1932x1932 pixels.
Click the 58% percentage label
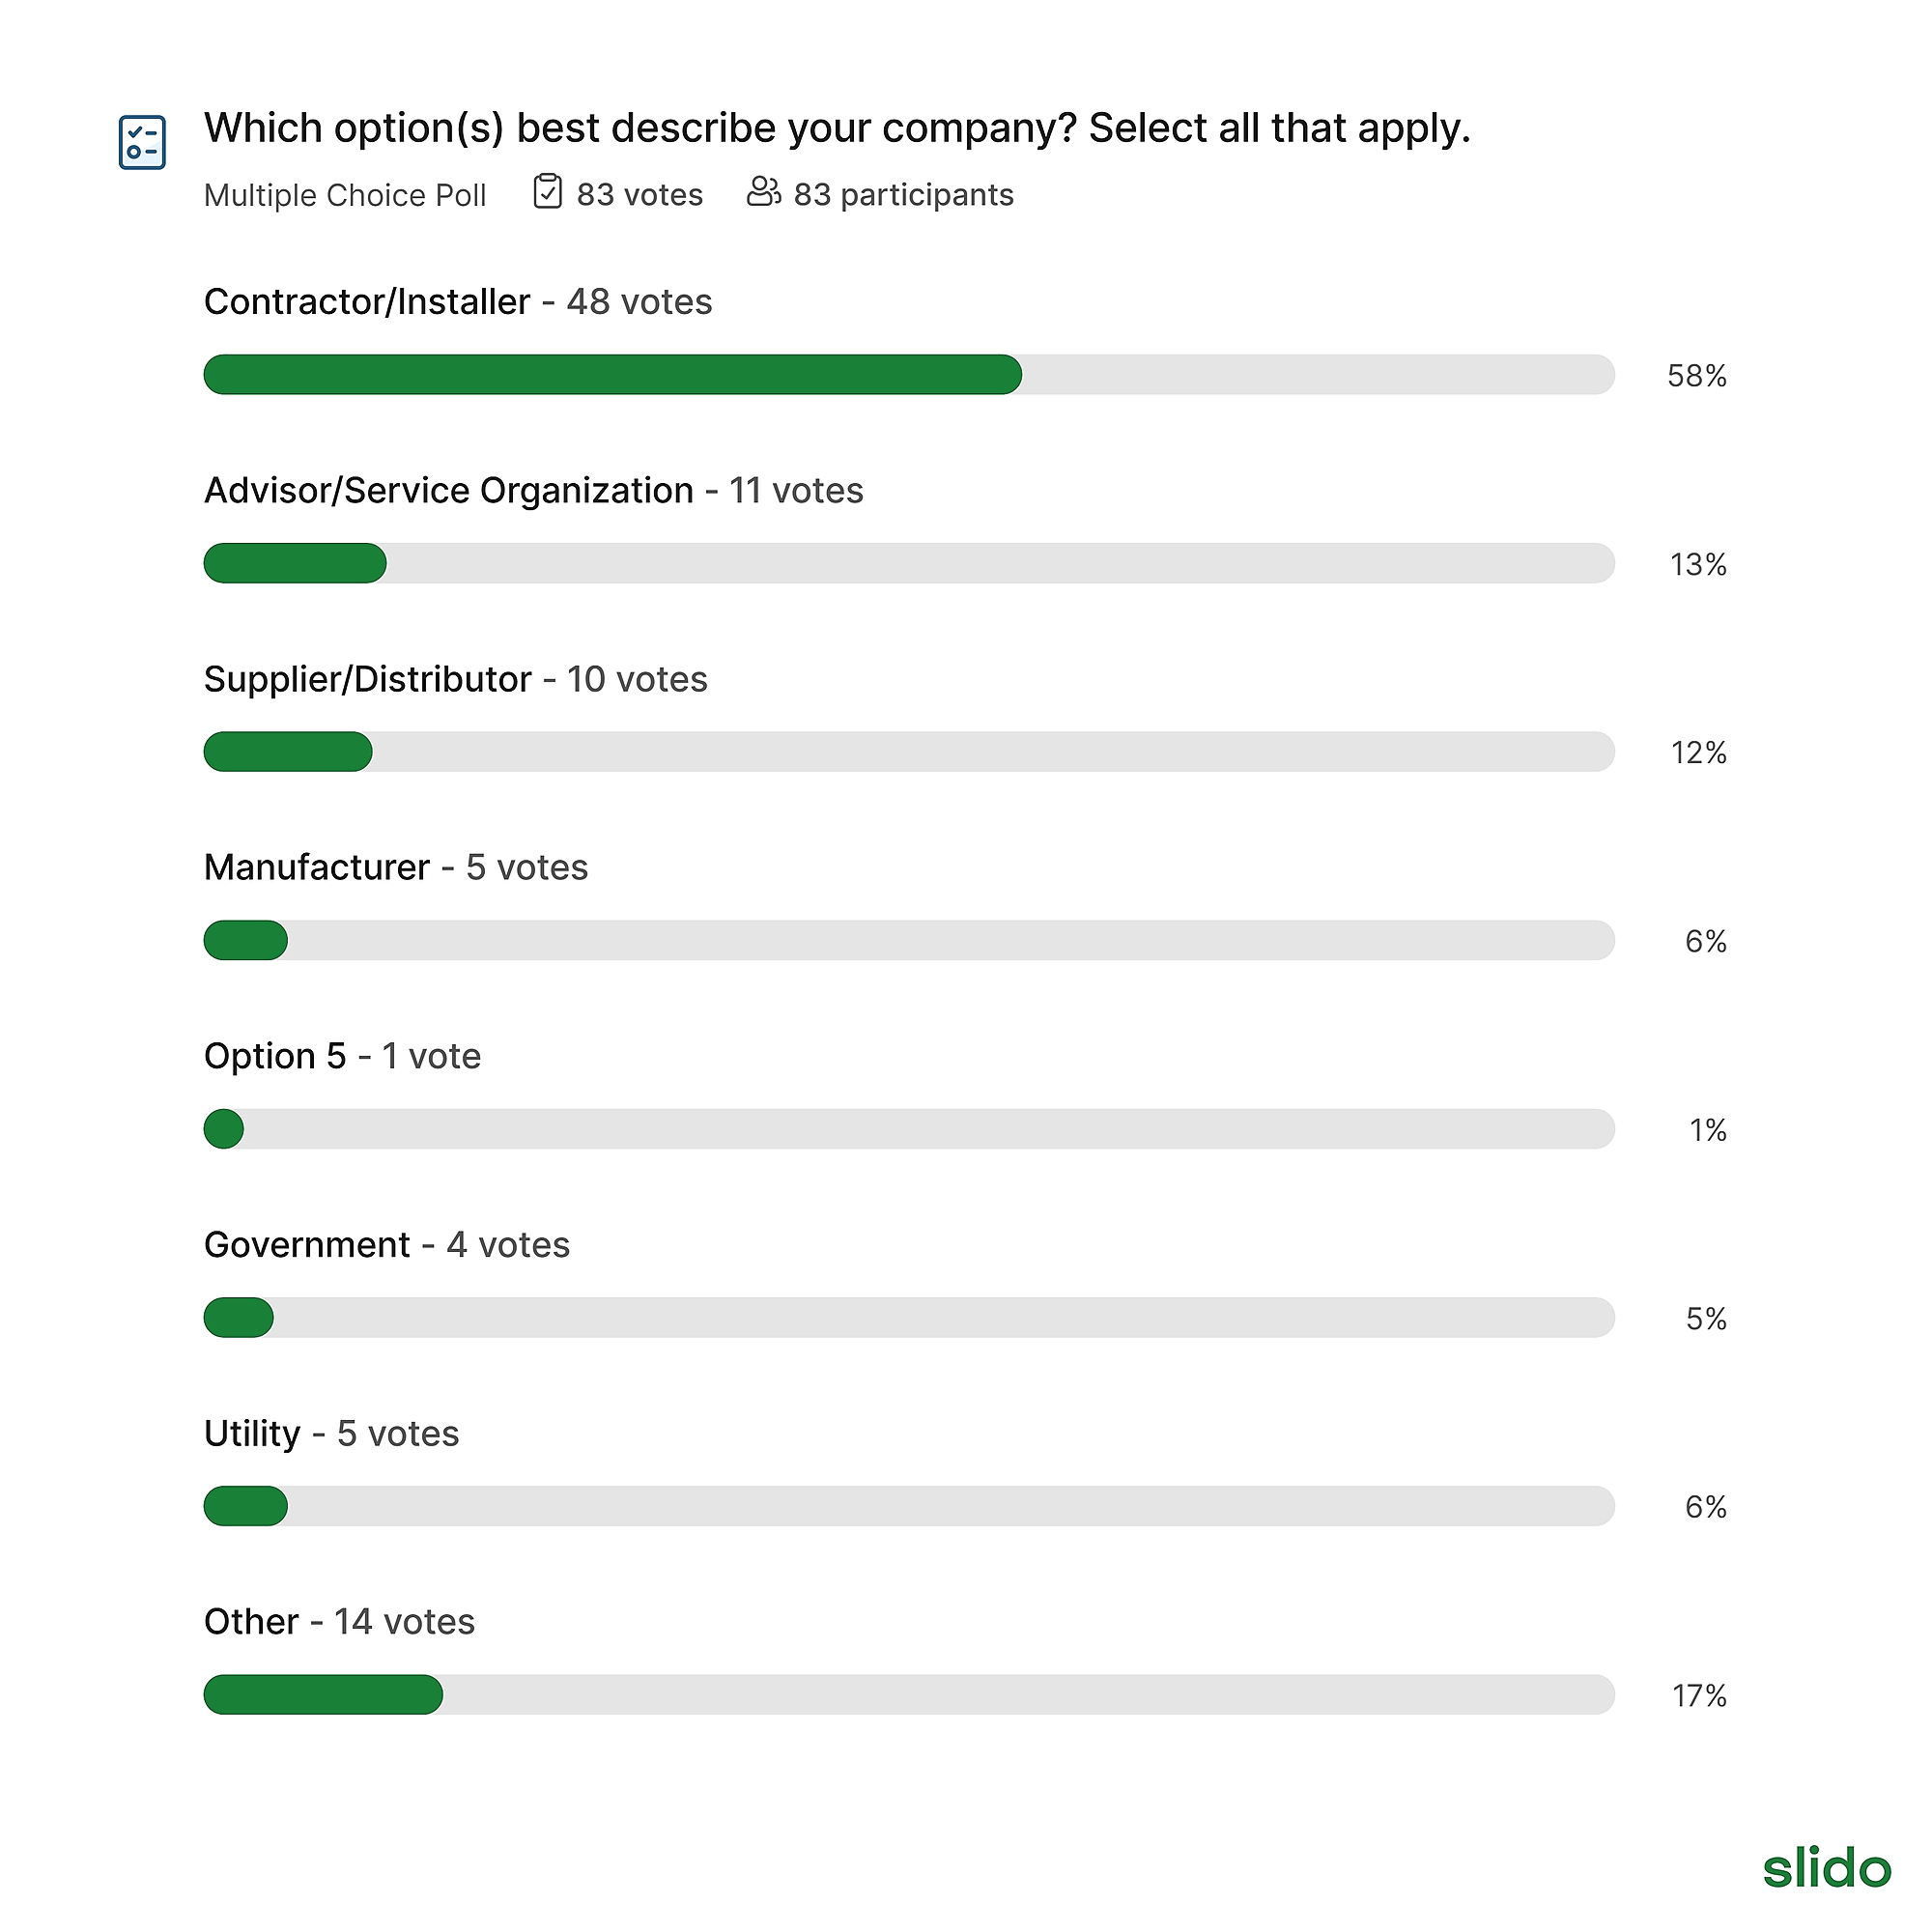point(1697,376)
